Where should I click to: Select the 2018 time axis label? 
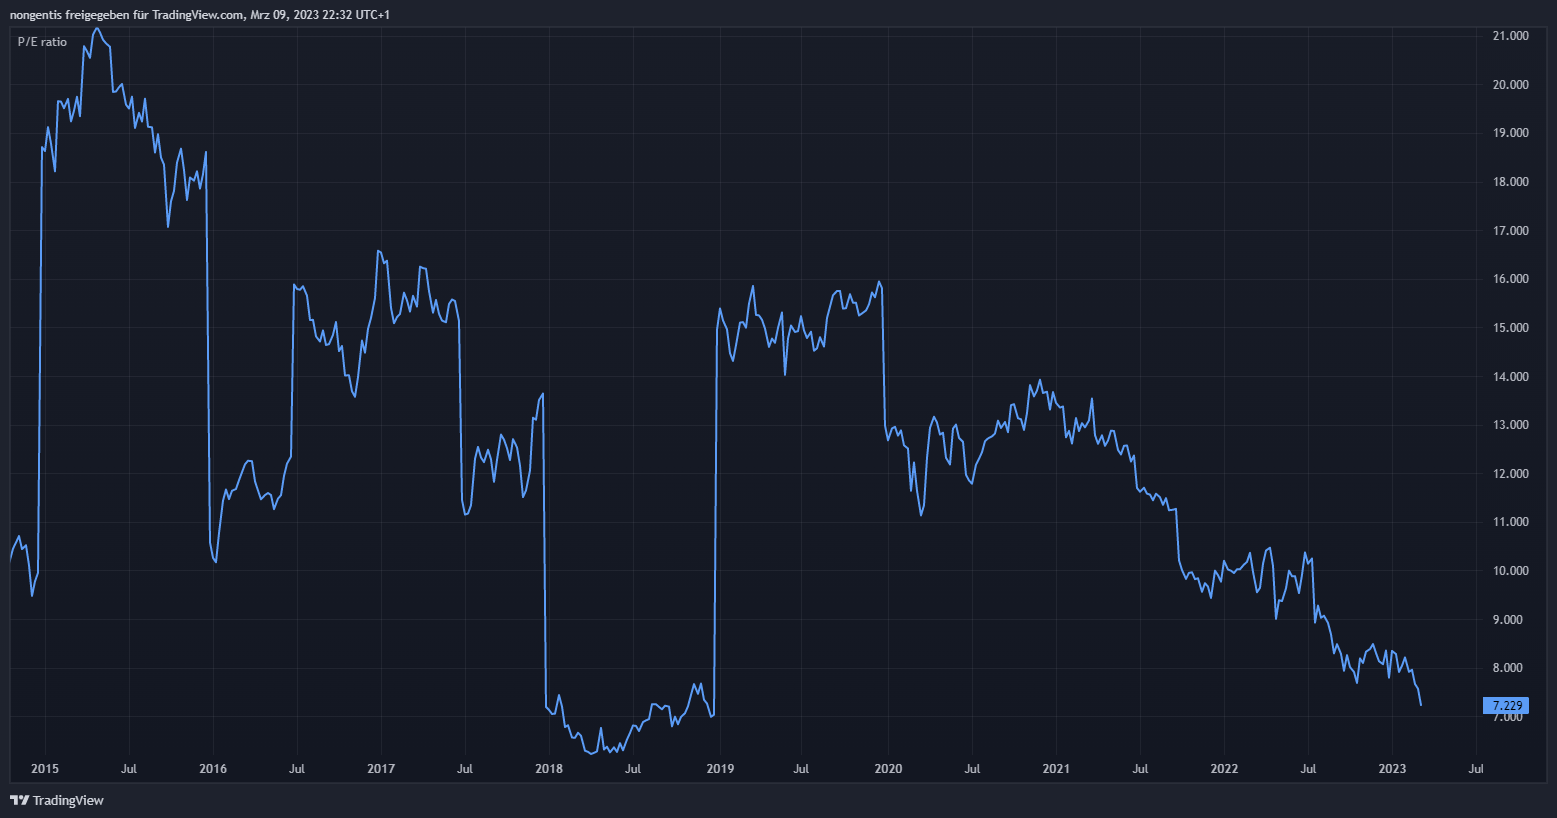(x=549, y=769)
